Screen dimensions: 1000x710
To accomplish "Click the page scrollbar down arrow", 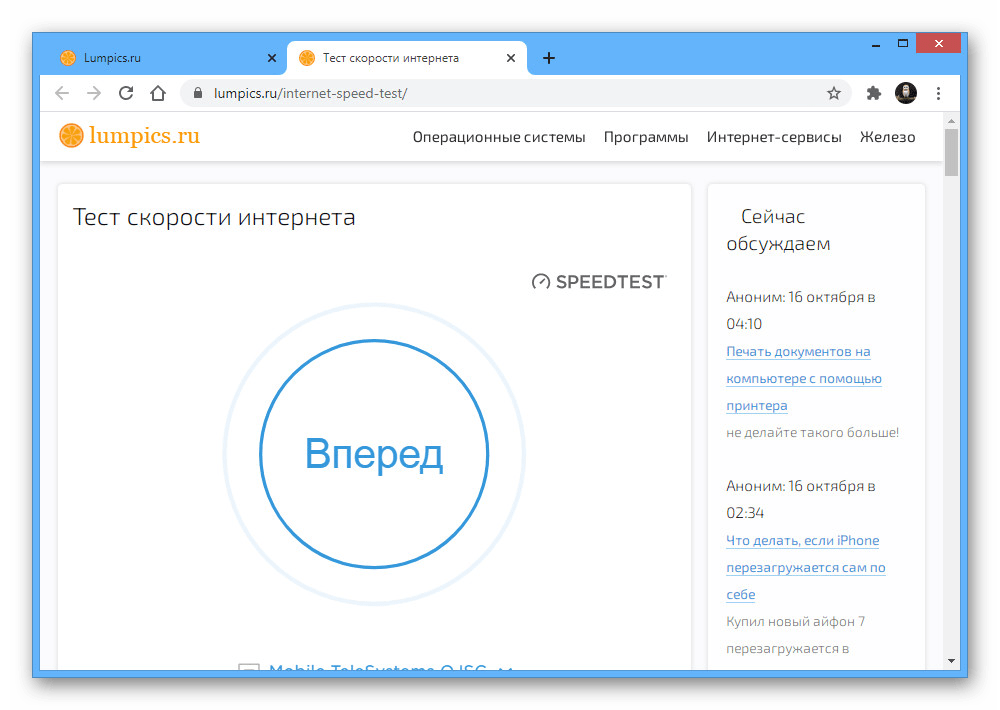I will coord(952,662).
